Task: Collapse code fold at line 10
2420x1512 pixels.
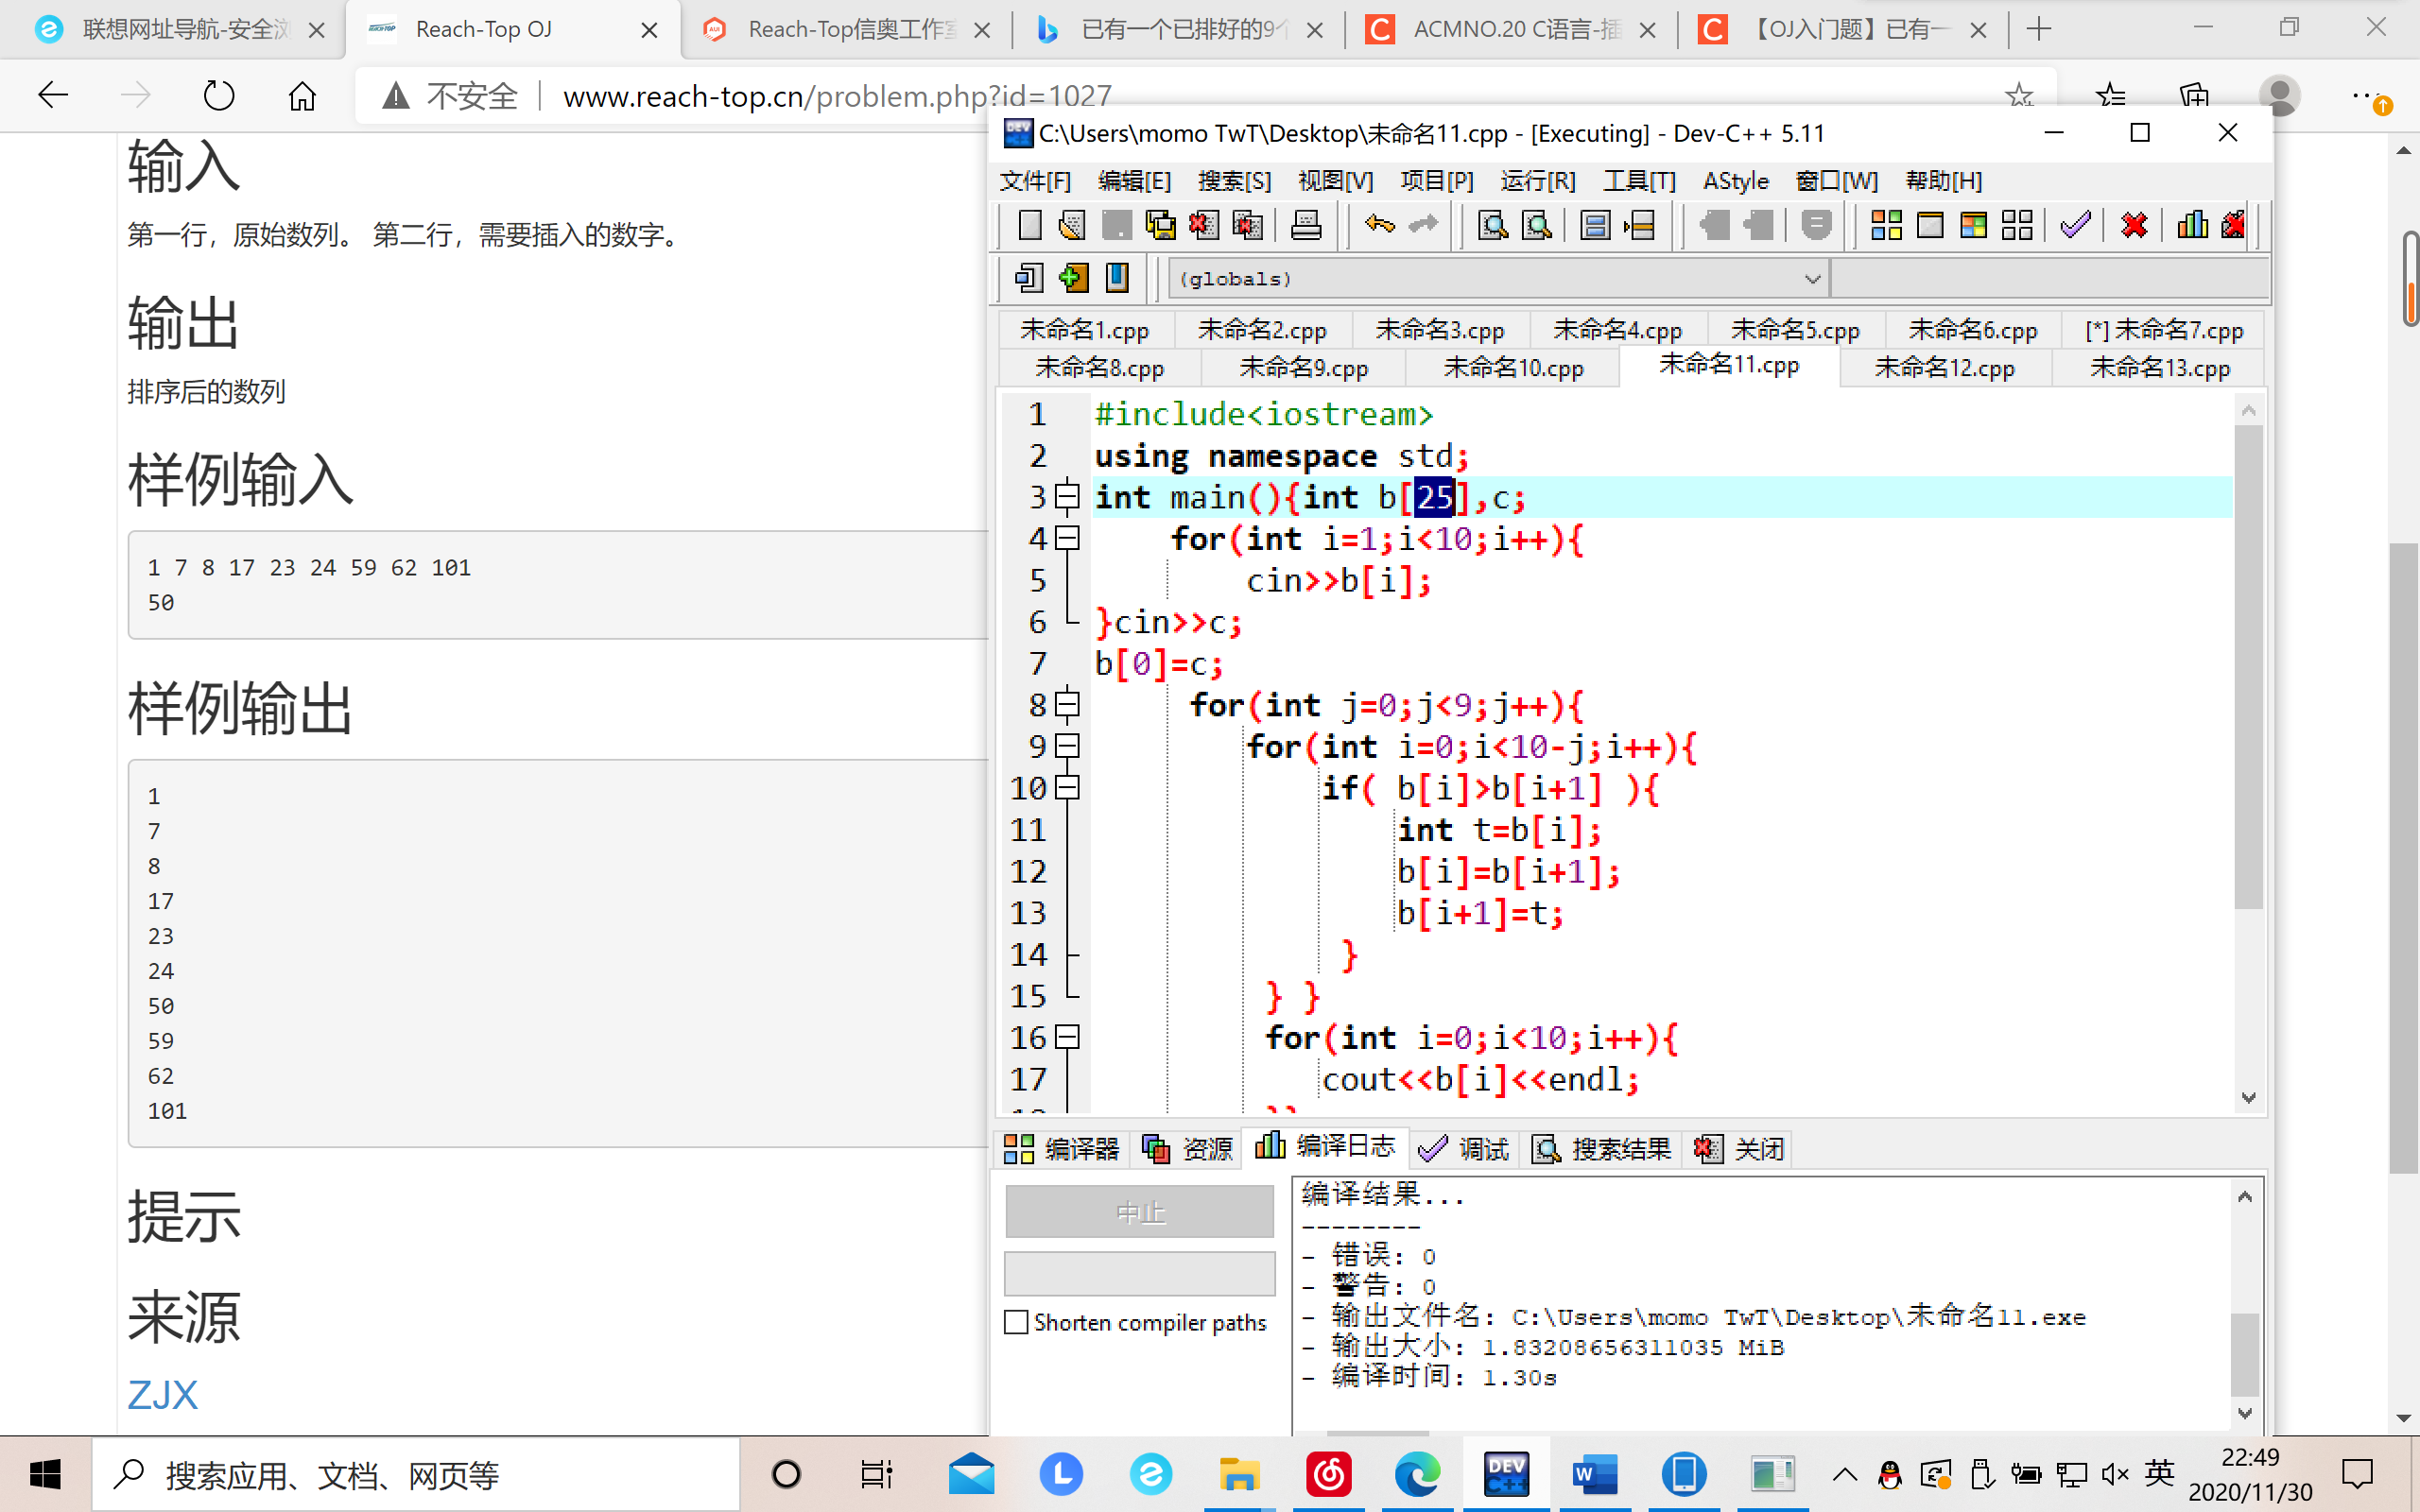Action: coord(1068,788)
